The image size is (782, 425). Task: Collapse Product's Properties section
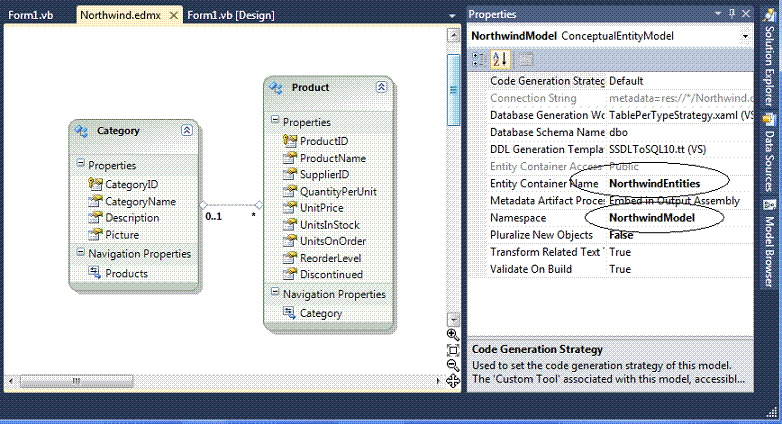click(x=275, y=119)
